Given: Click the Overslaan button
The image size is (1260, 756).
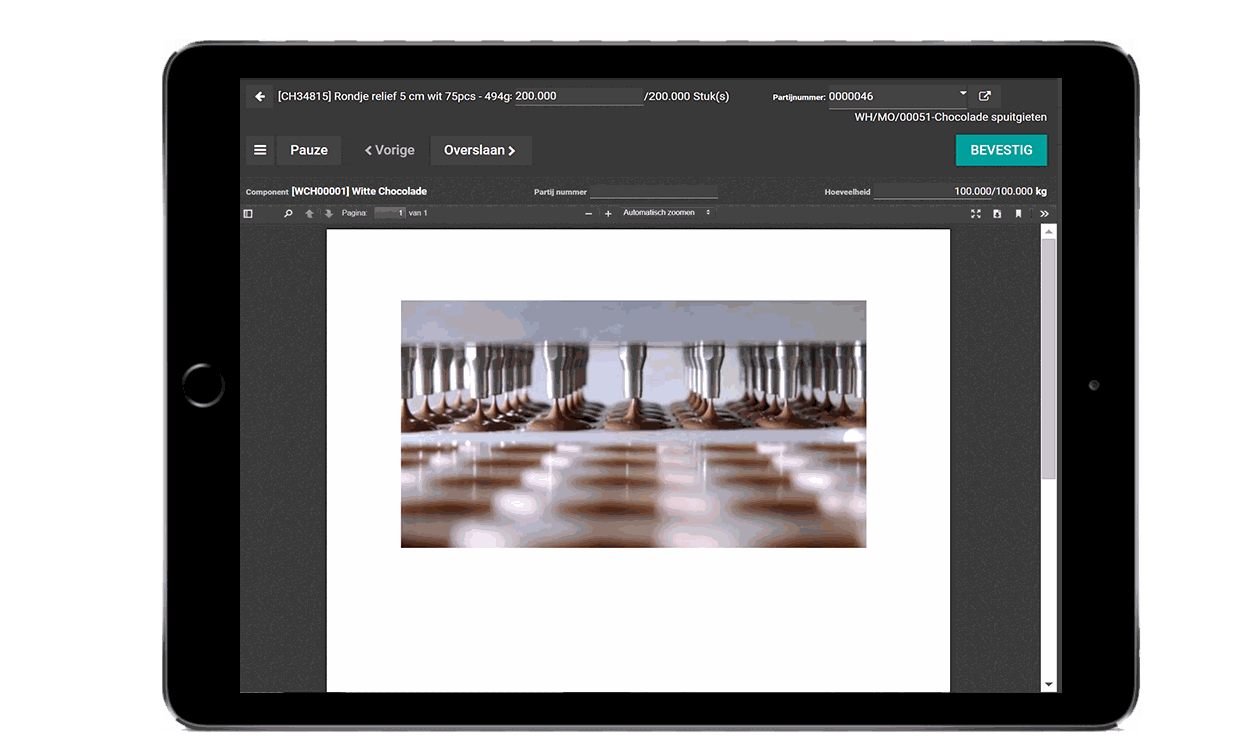Looking at the screenshot, I should click(x=481, y=150).
